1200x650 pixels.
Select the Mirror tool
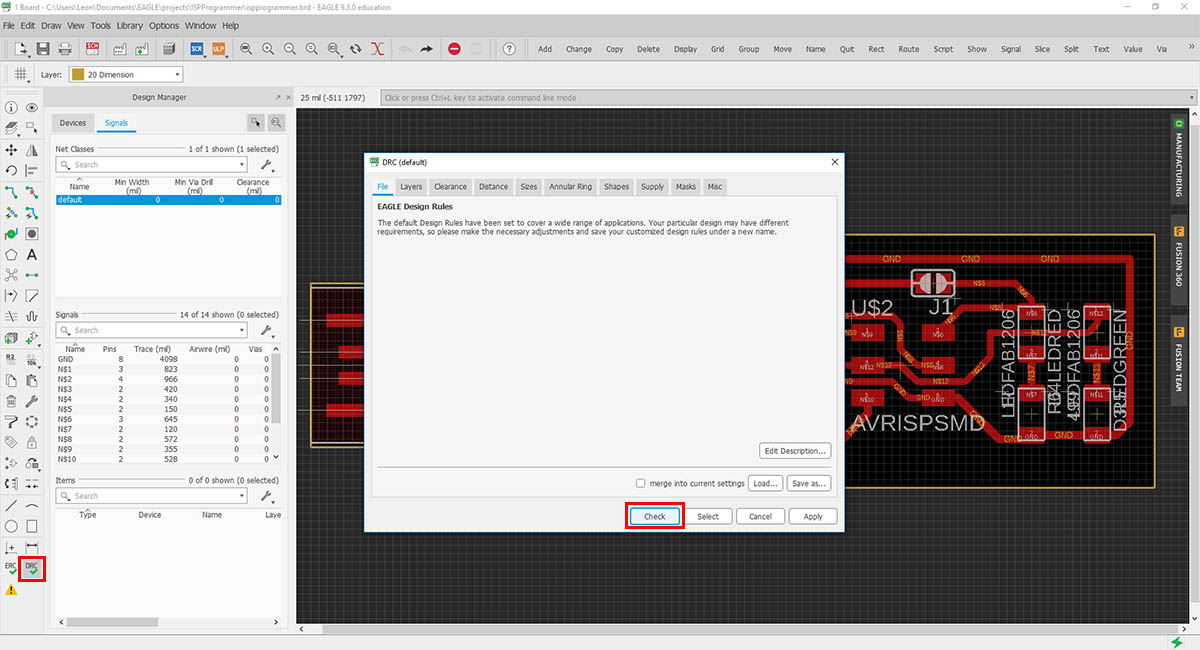[x=32, y=150]
